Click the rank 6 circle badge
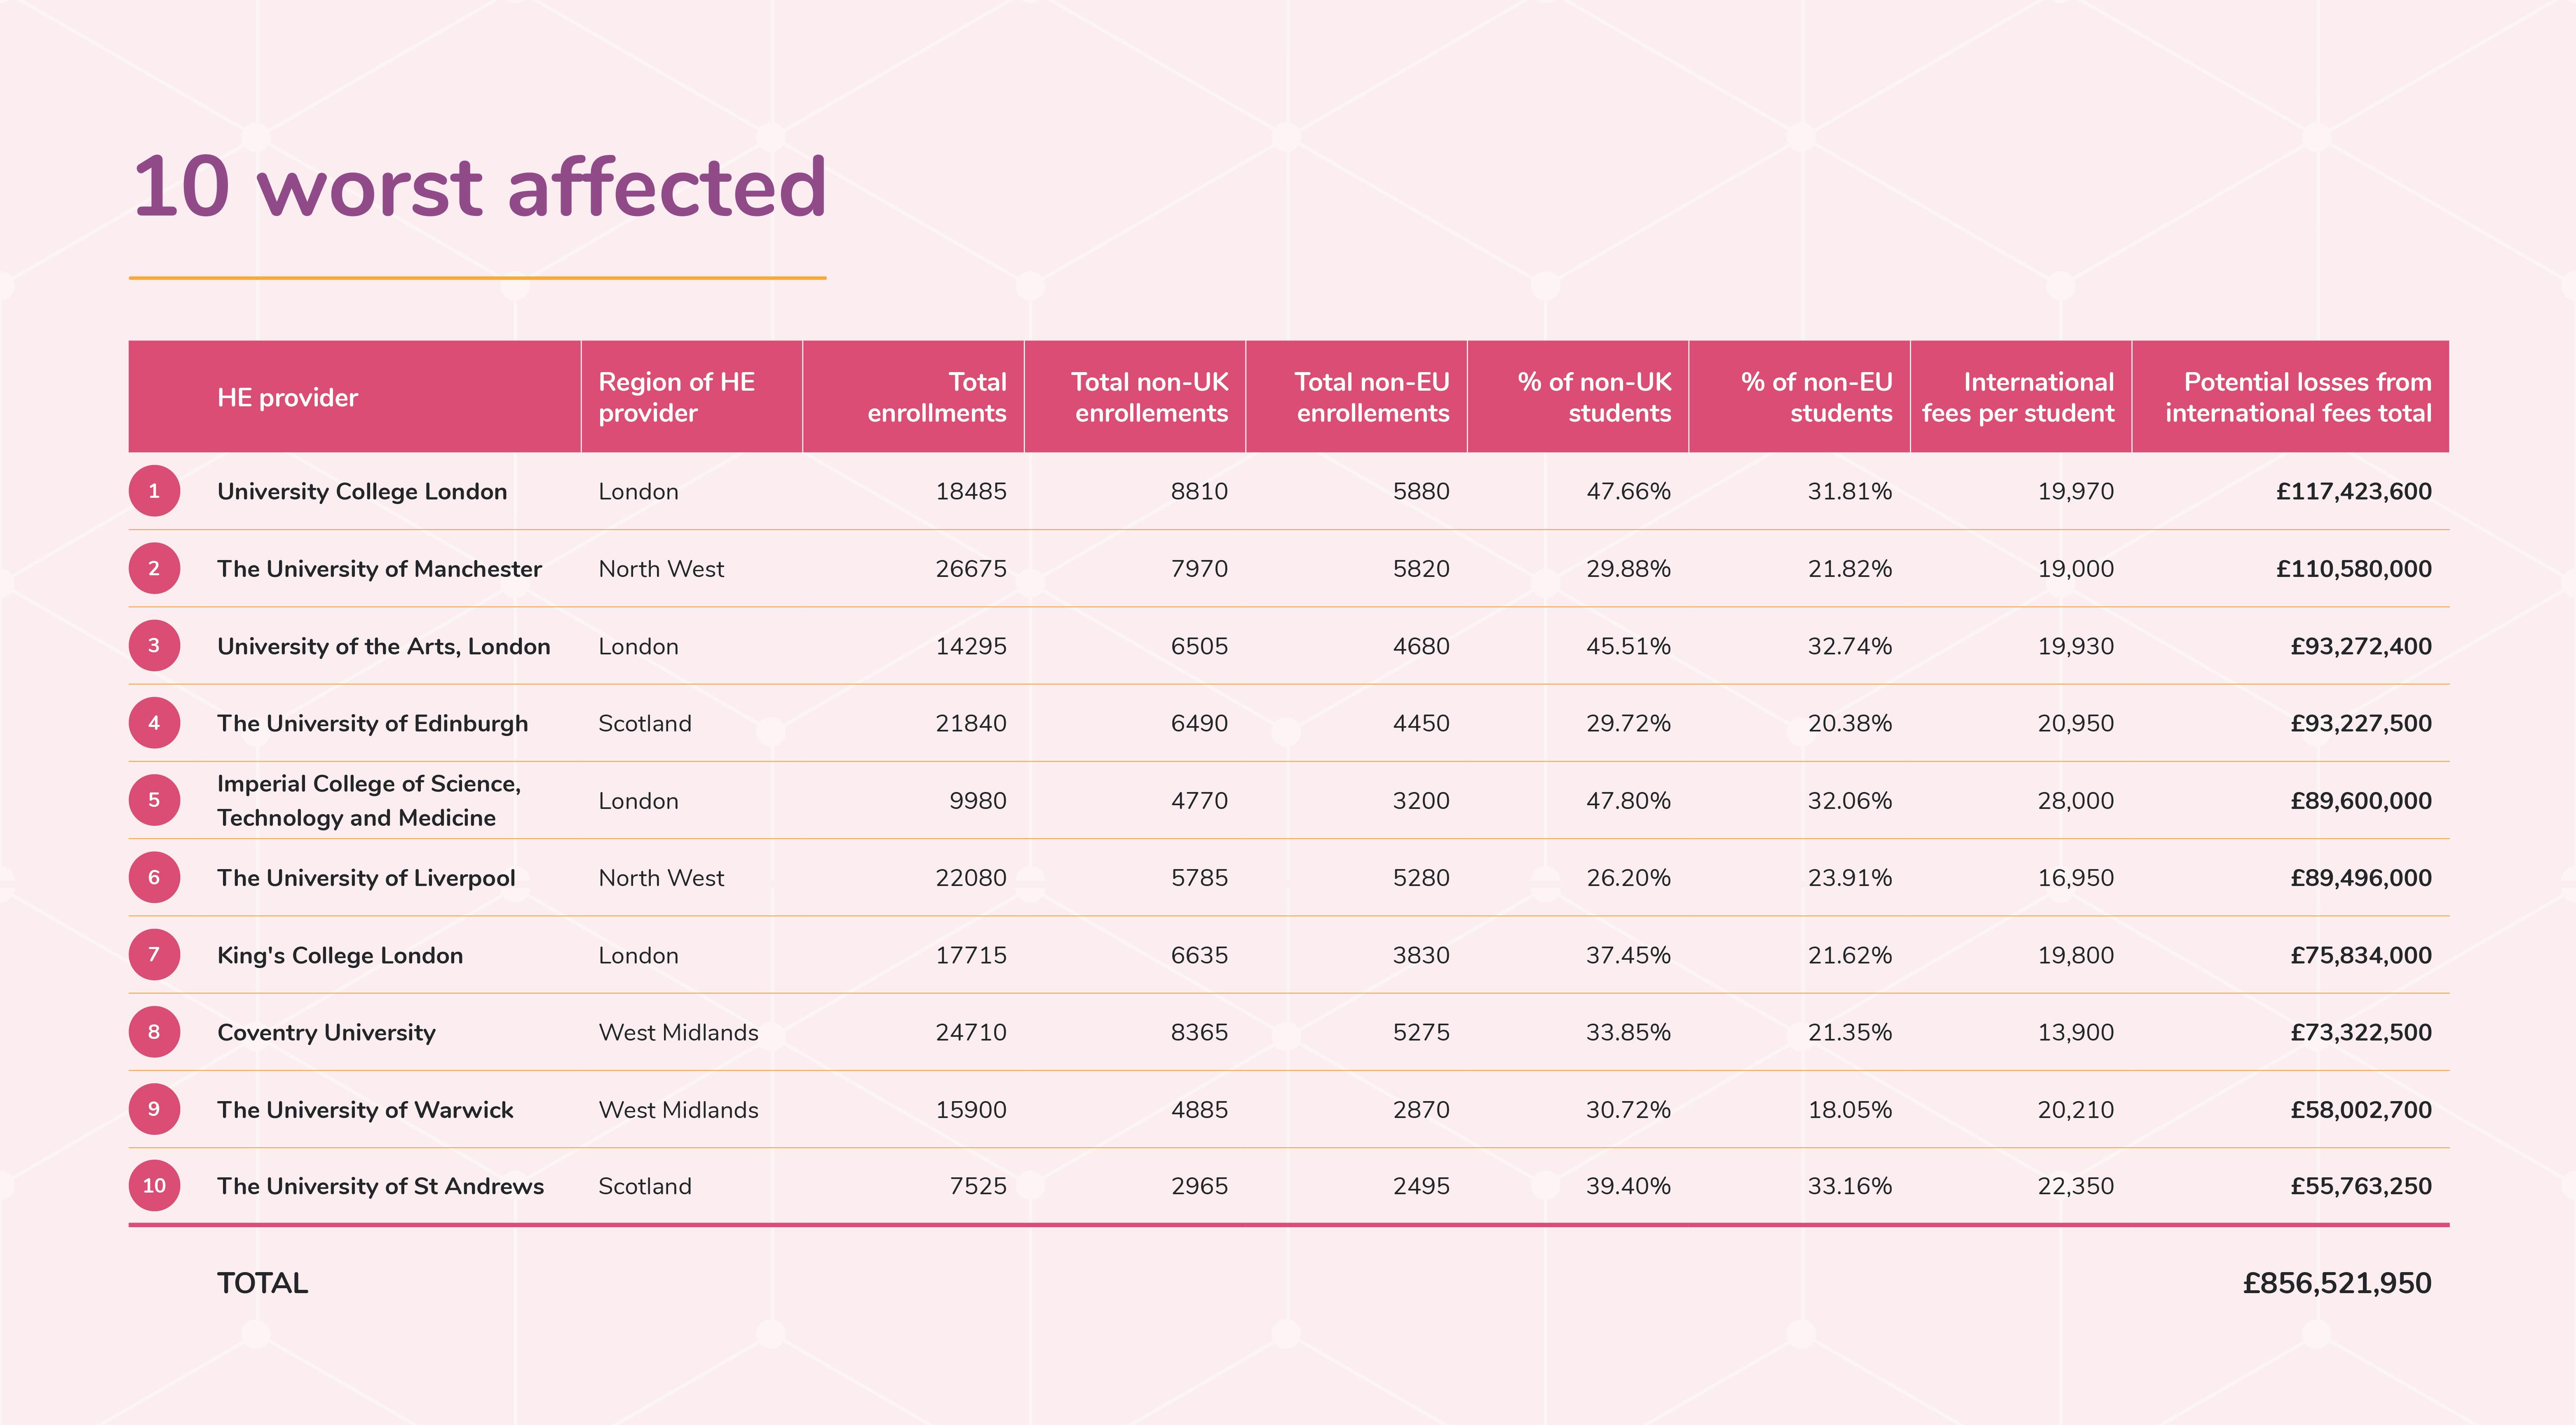Screen dimensions: 2576x1425 tap(154, 877)
